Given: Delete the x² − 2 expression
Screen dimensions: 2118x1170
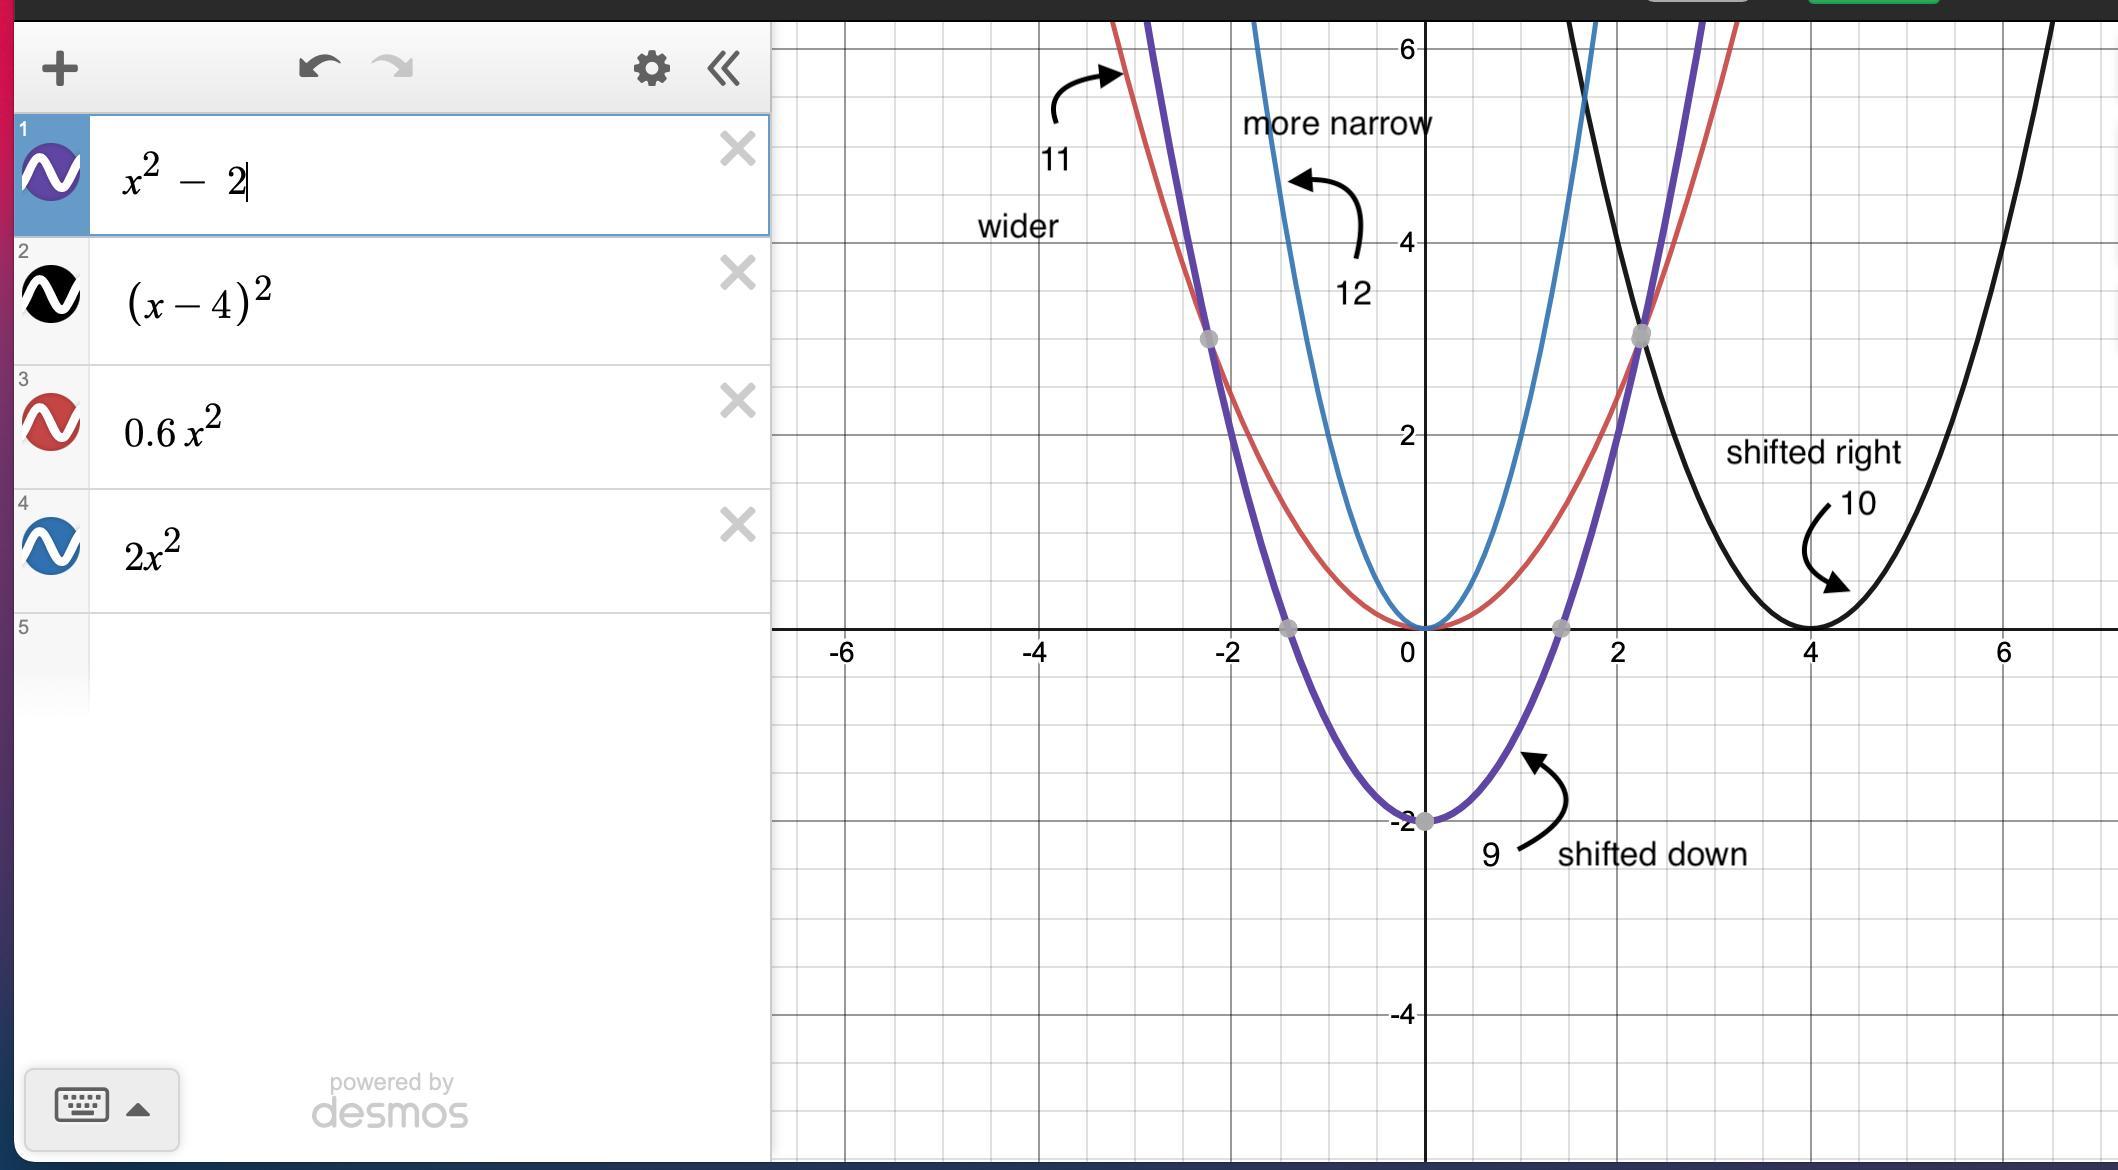Looking at the screenshot, I should (x=737, y=149).
